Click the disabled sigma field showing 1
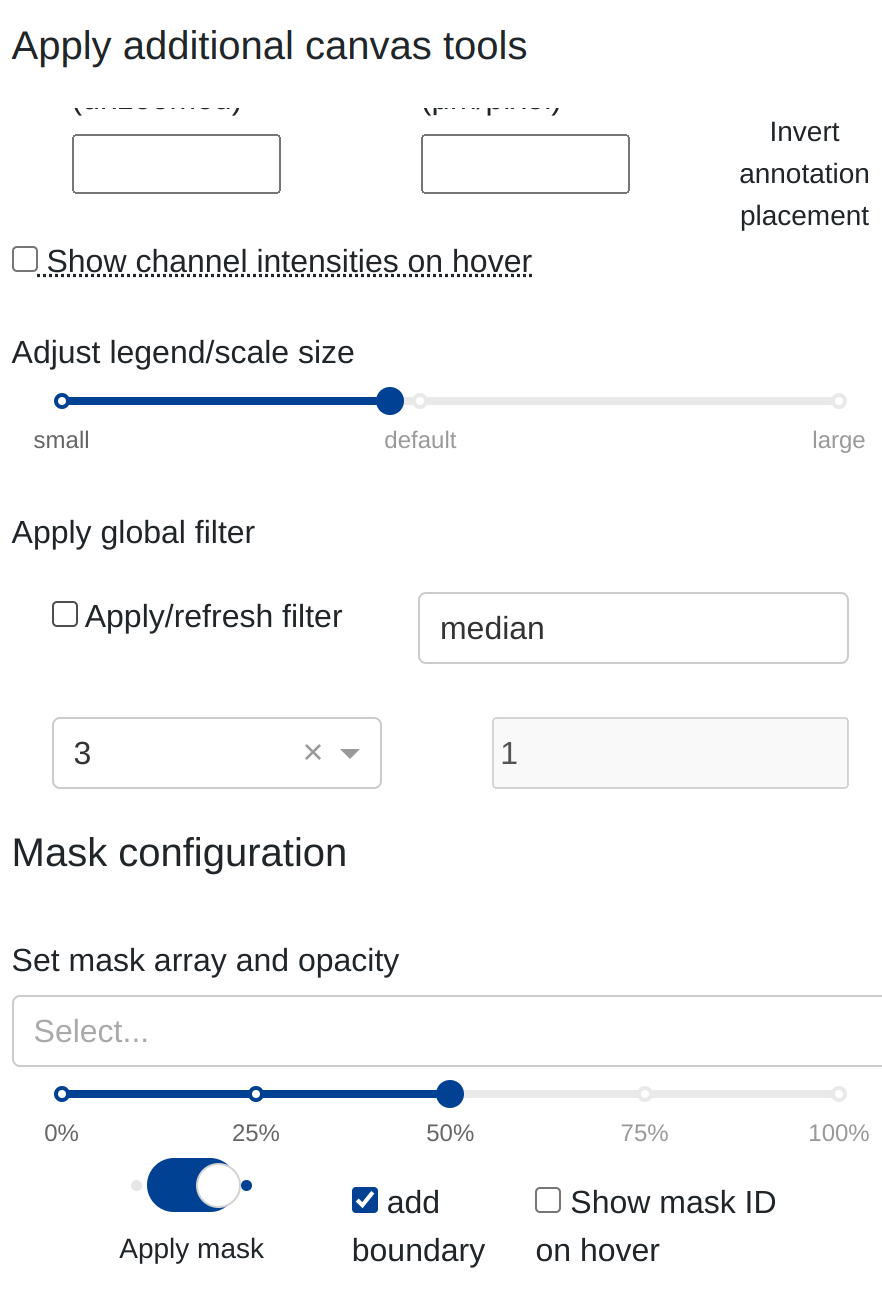 [670, 753]
